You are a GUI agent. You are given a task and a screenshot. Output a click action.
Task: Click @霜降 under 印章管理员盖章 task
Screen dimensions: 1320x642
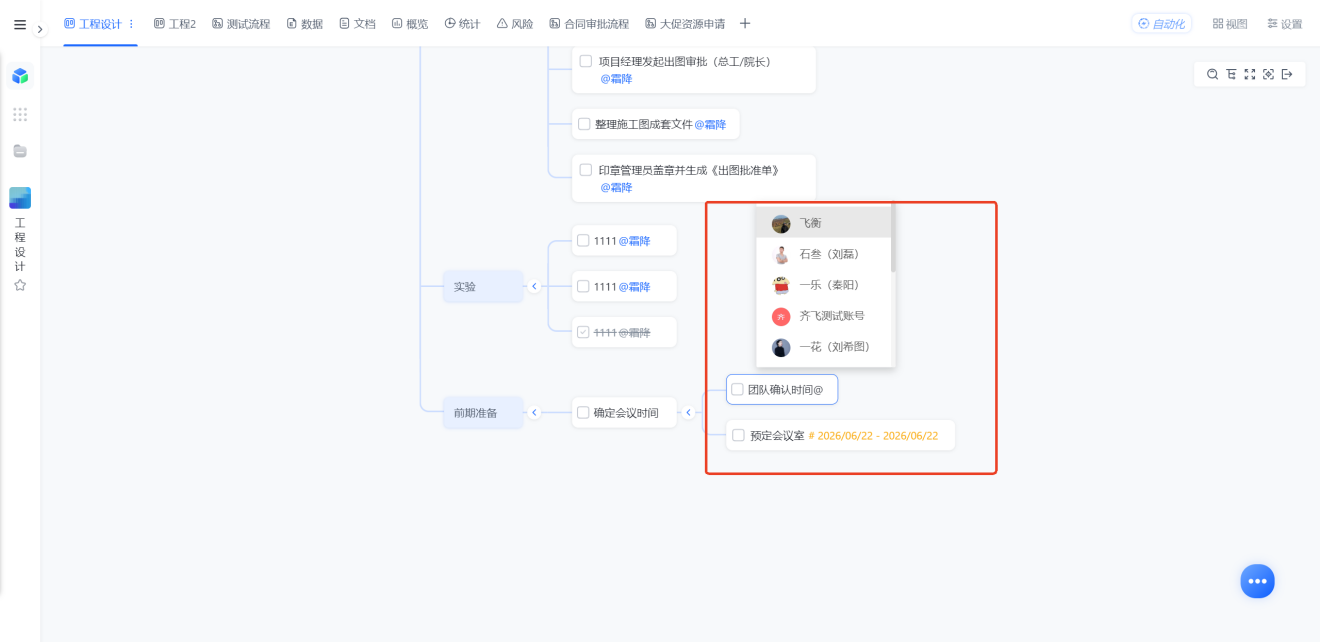click(x=616, y=187)
